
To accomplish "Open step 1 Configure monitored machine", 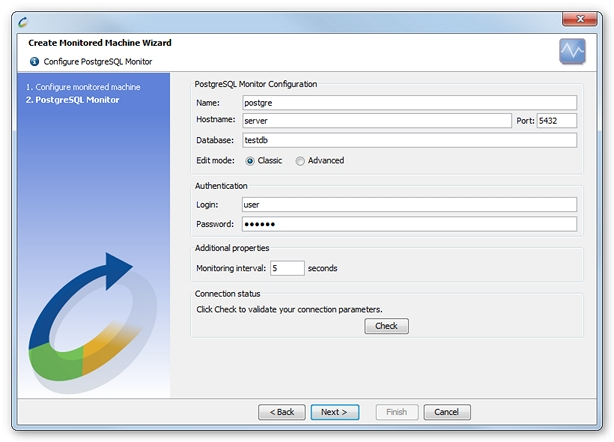I will click(83, 87).
